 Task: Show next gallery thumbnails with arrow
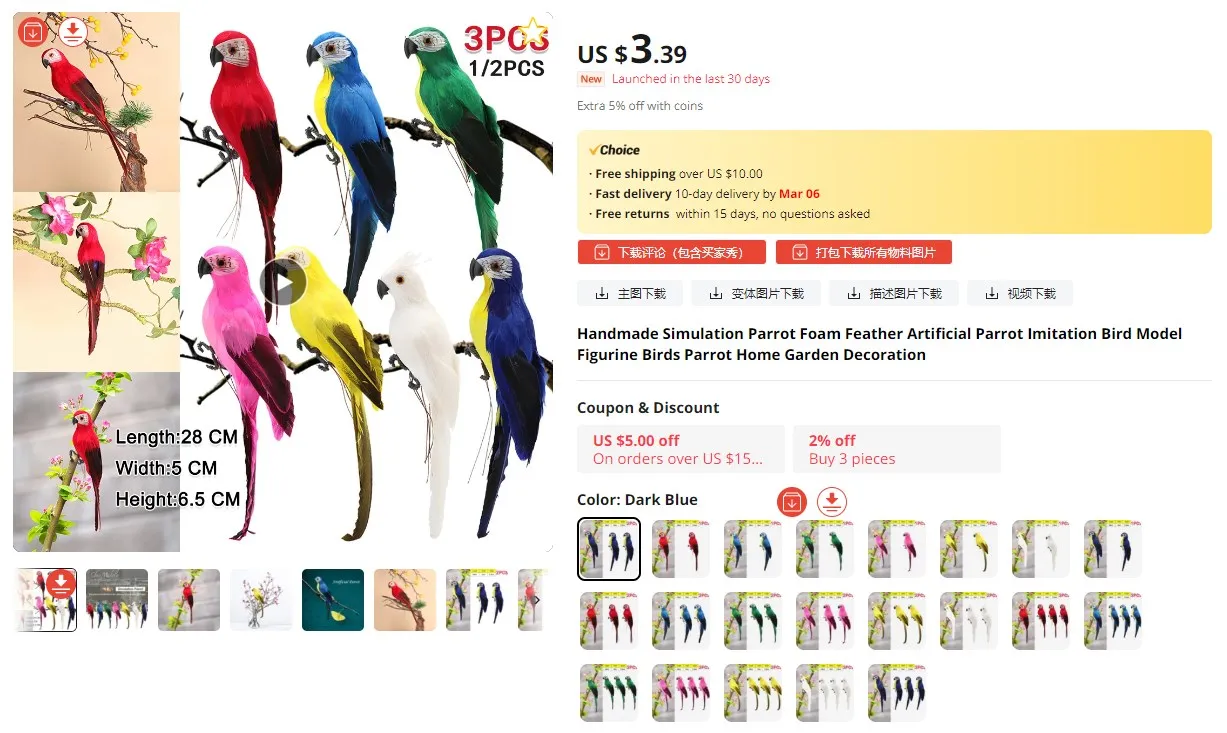[x=537, y=600]
